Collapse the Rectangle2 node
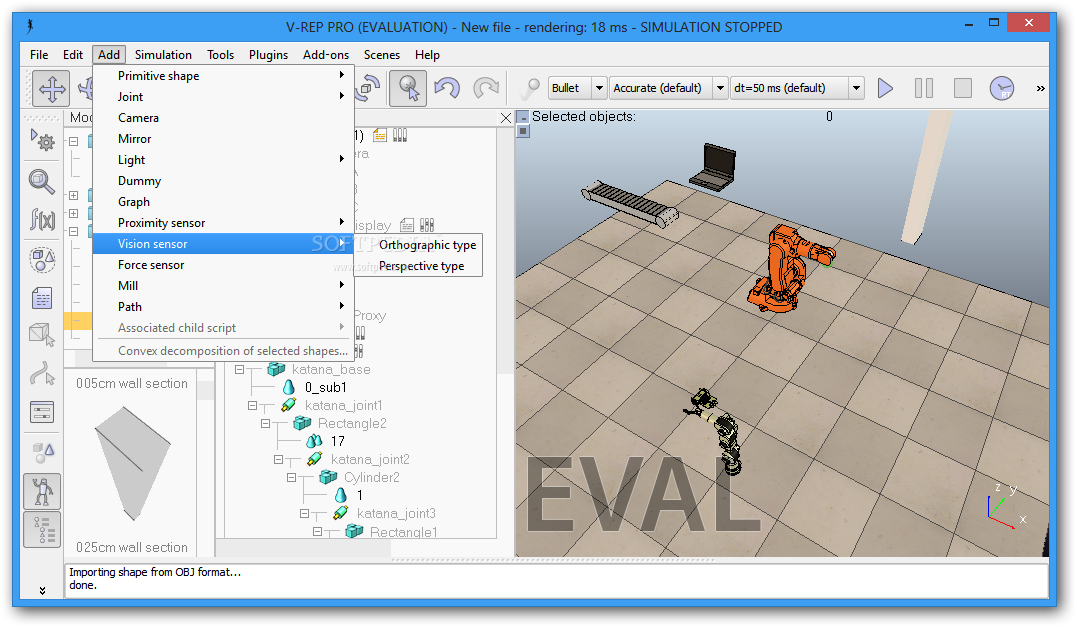 [x=265, y=423]
